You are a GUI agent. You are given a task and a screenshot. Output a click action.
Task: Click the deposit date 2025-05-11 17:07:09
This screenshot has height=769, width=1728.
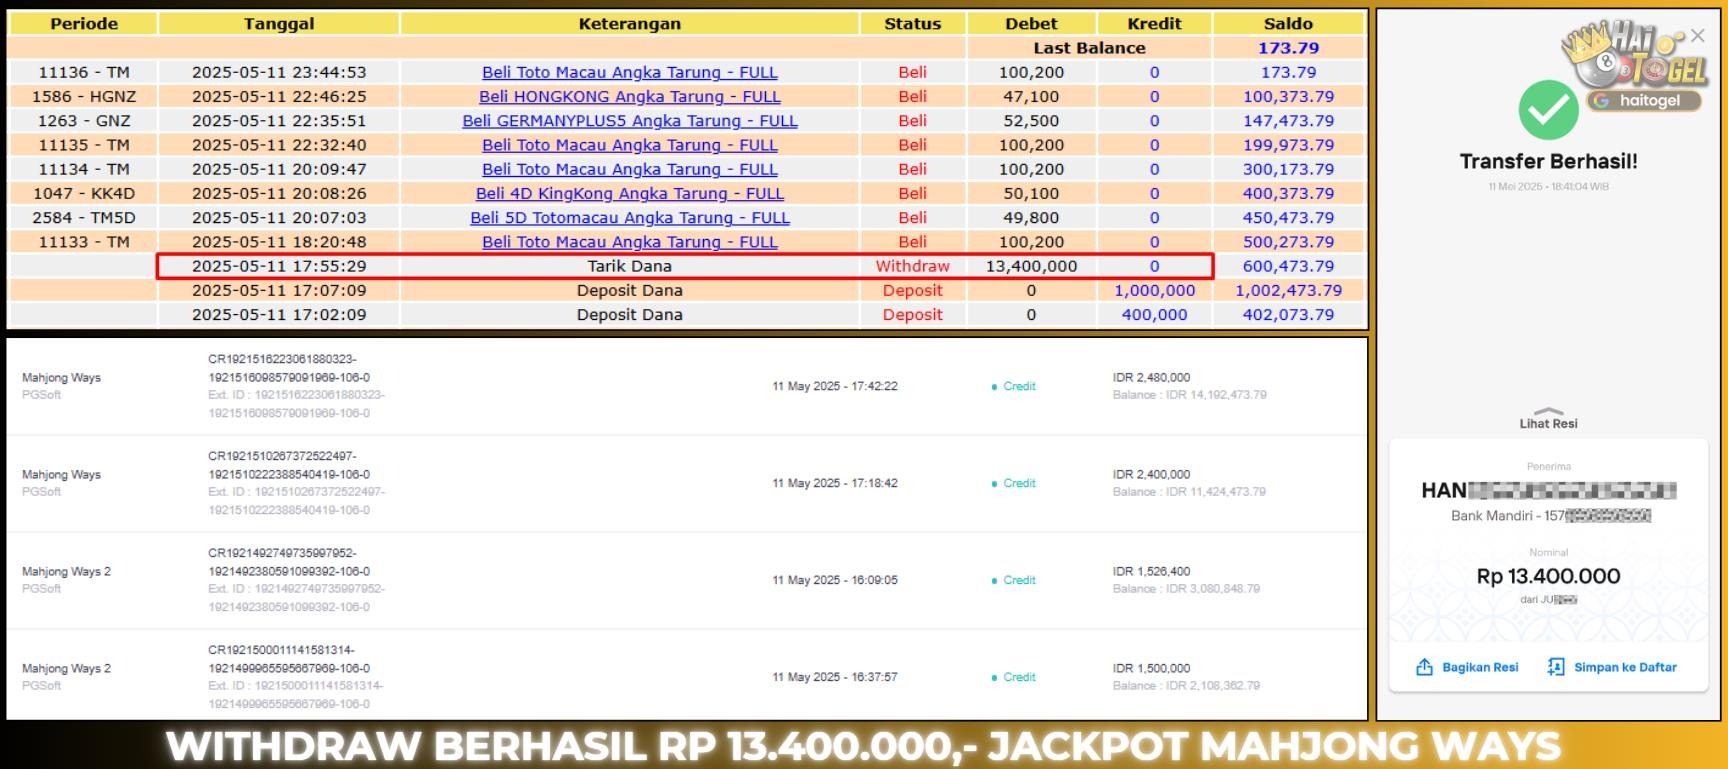[x=279, y=290]
